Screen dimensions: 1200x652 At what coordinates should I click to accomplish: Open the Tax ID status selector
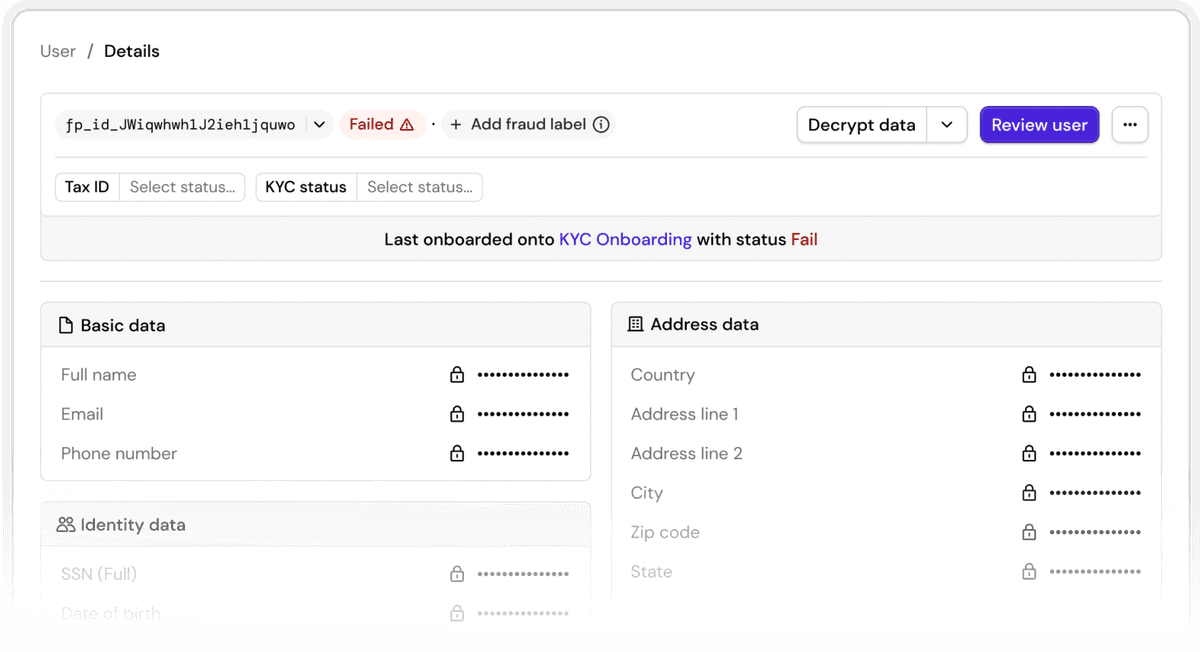(x=182, y=187)
